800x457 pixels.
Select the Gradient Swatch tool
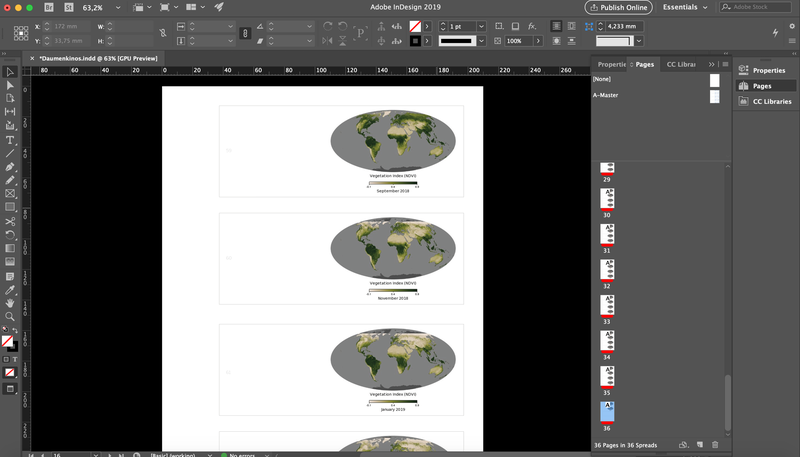(x=10, y=248)
